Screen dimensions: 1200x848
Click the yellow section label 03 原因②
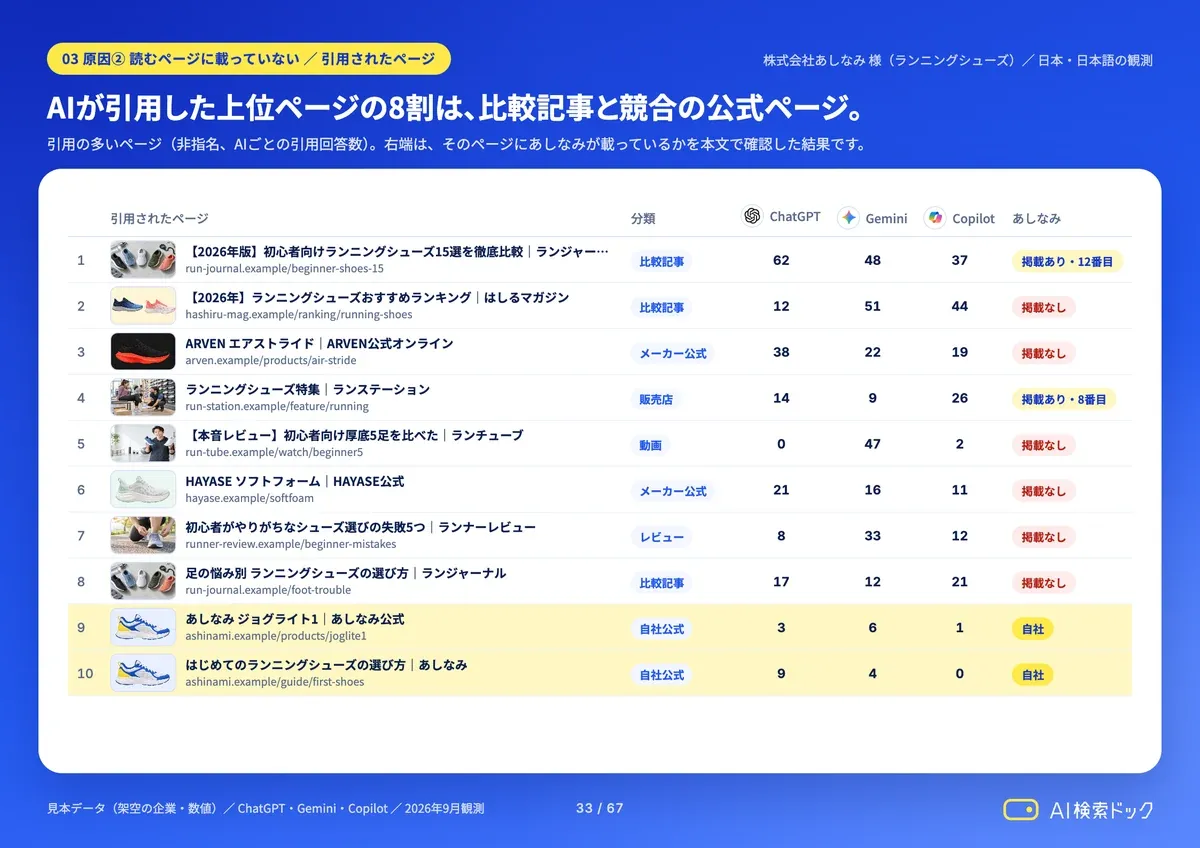point(249,59)
